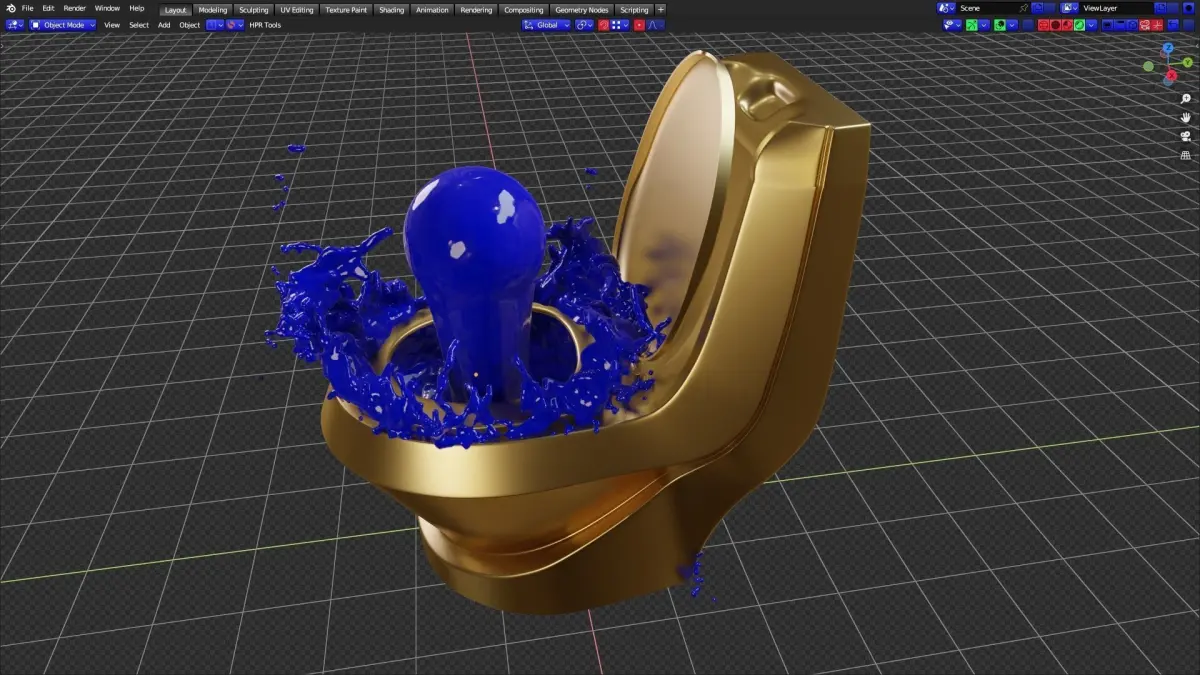Open the snapping options dropdown

(620, 25)
